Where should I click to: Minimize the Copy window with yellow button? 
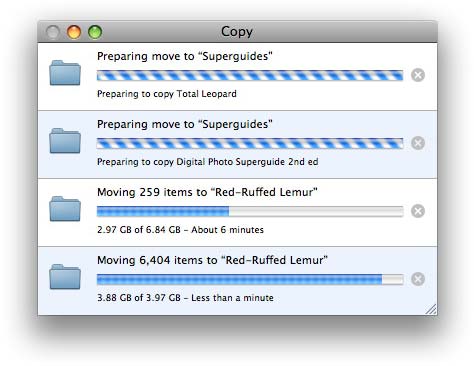[74, 32]
